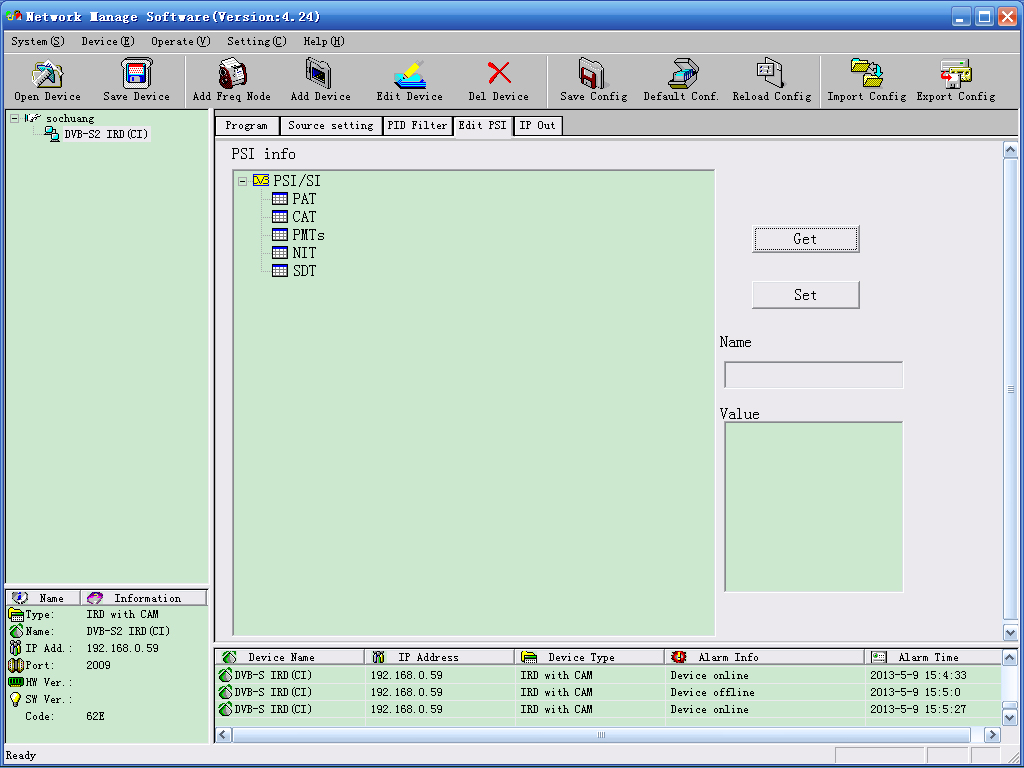Click the alarm list scroll left arrow
1024x768 pixels.
(x=223, y=735)
